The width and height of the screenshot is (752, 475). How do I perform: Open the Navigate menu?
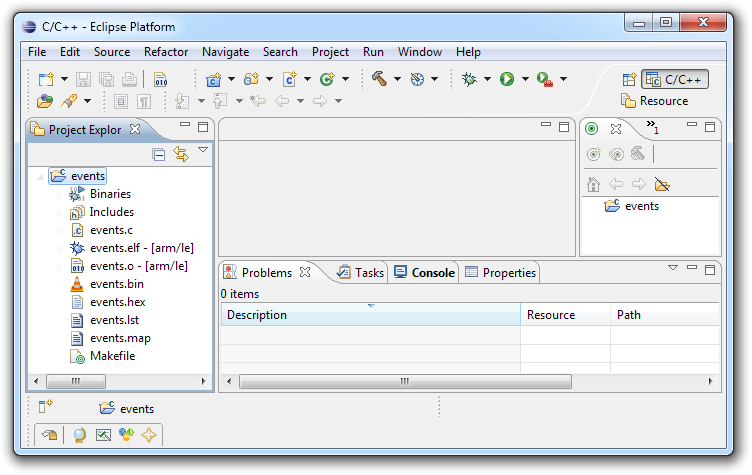point(225,52)
